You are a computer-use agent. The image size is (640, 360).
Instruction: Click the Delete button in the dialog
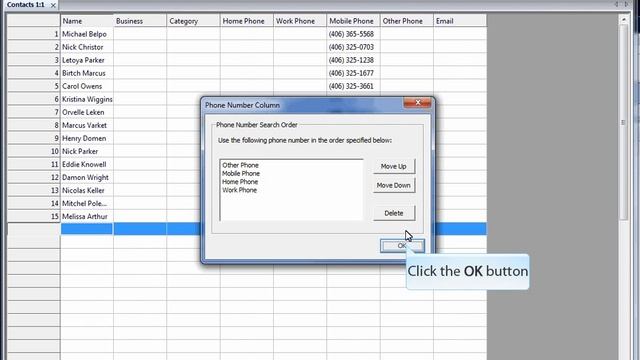click(394, 213)
